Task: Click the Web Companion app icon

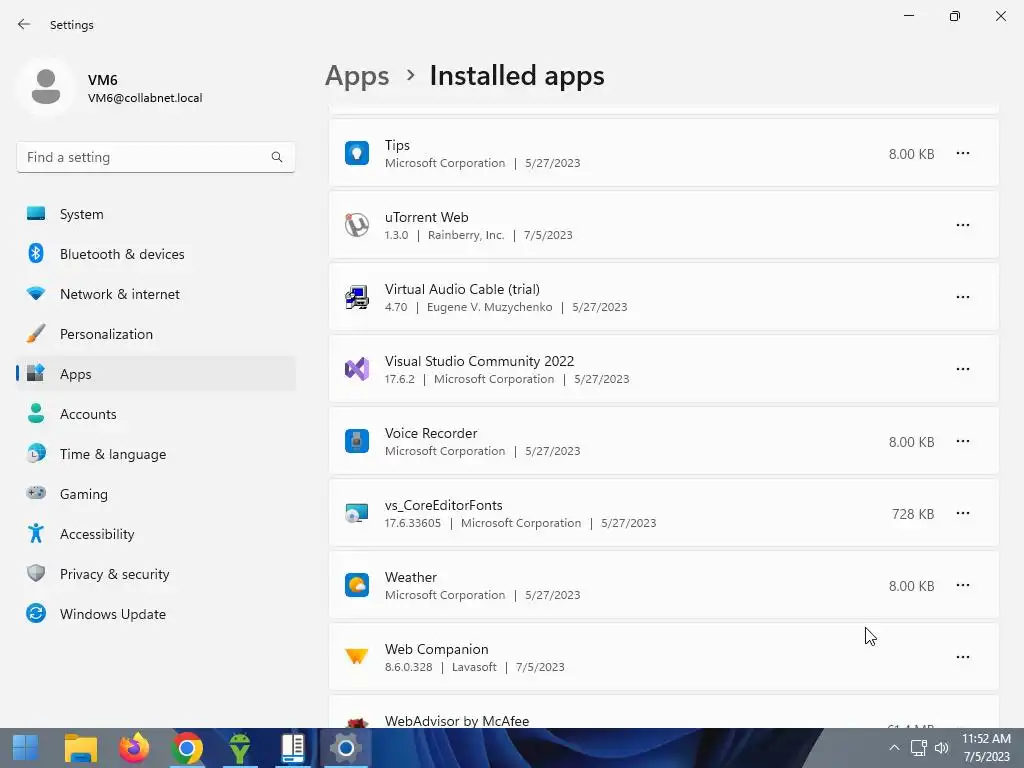Action: 357,657
